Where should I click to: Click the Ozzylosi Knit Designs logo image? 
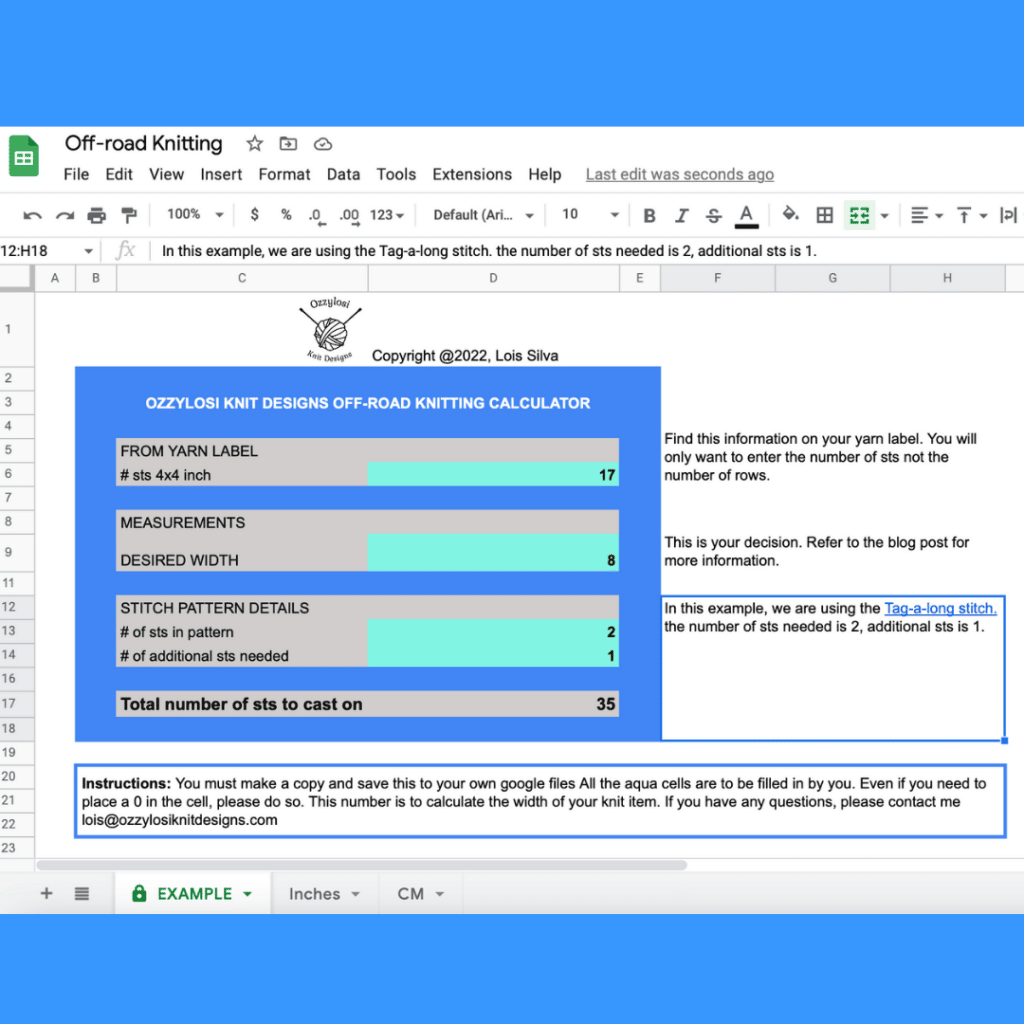[330, 330]
